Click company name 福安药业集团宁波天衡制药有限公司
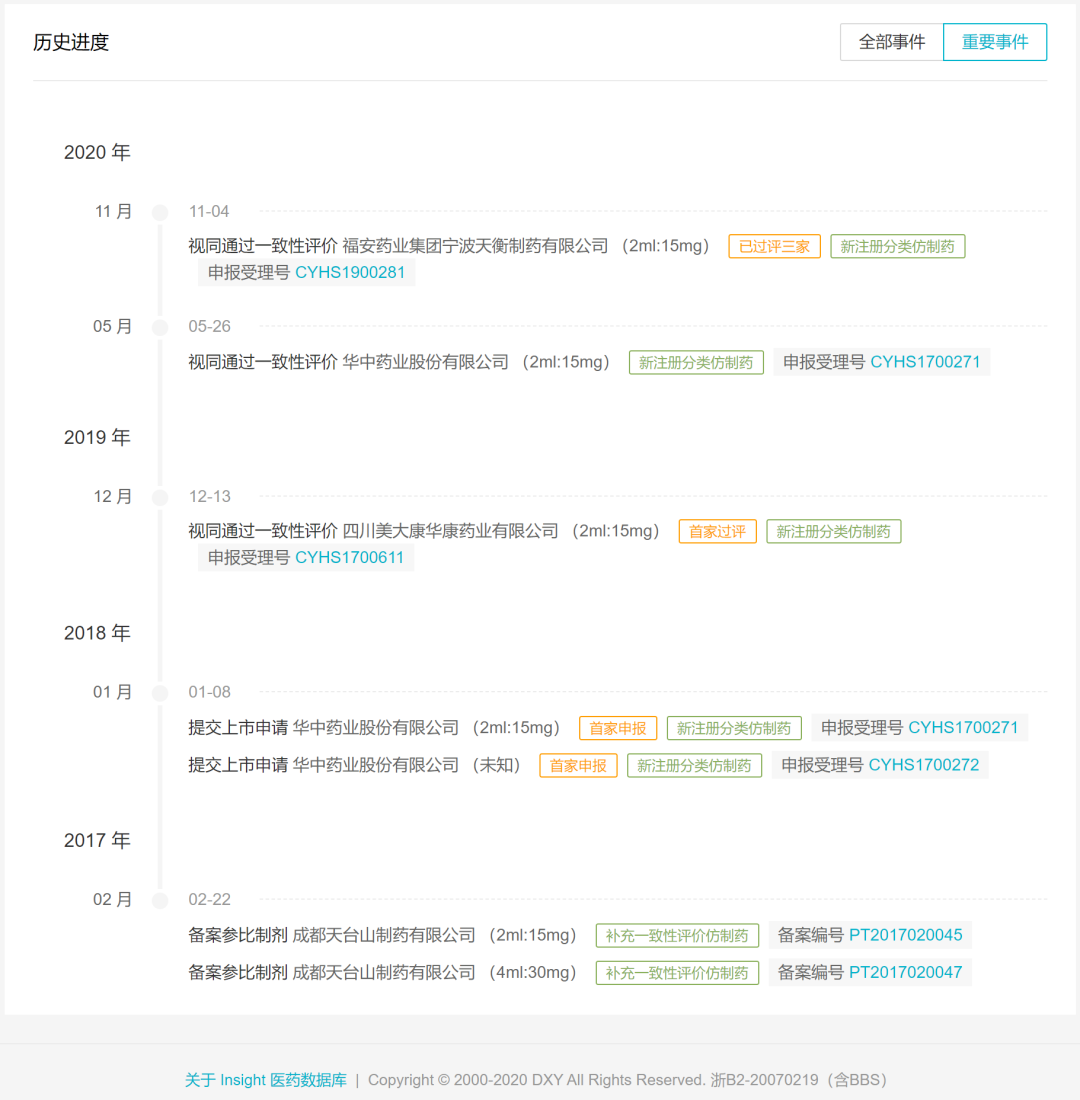This screenshot has height=1100, width=1080. [475, 246]
